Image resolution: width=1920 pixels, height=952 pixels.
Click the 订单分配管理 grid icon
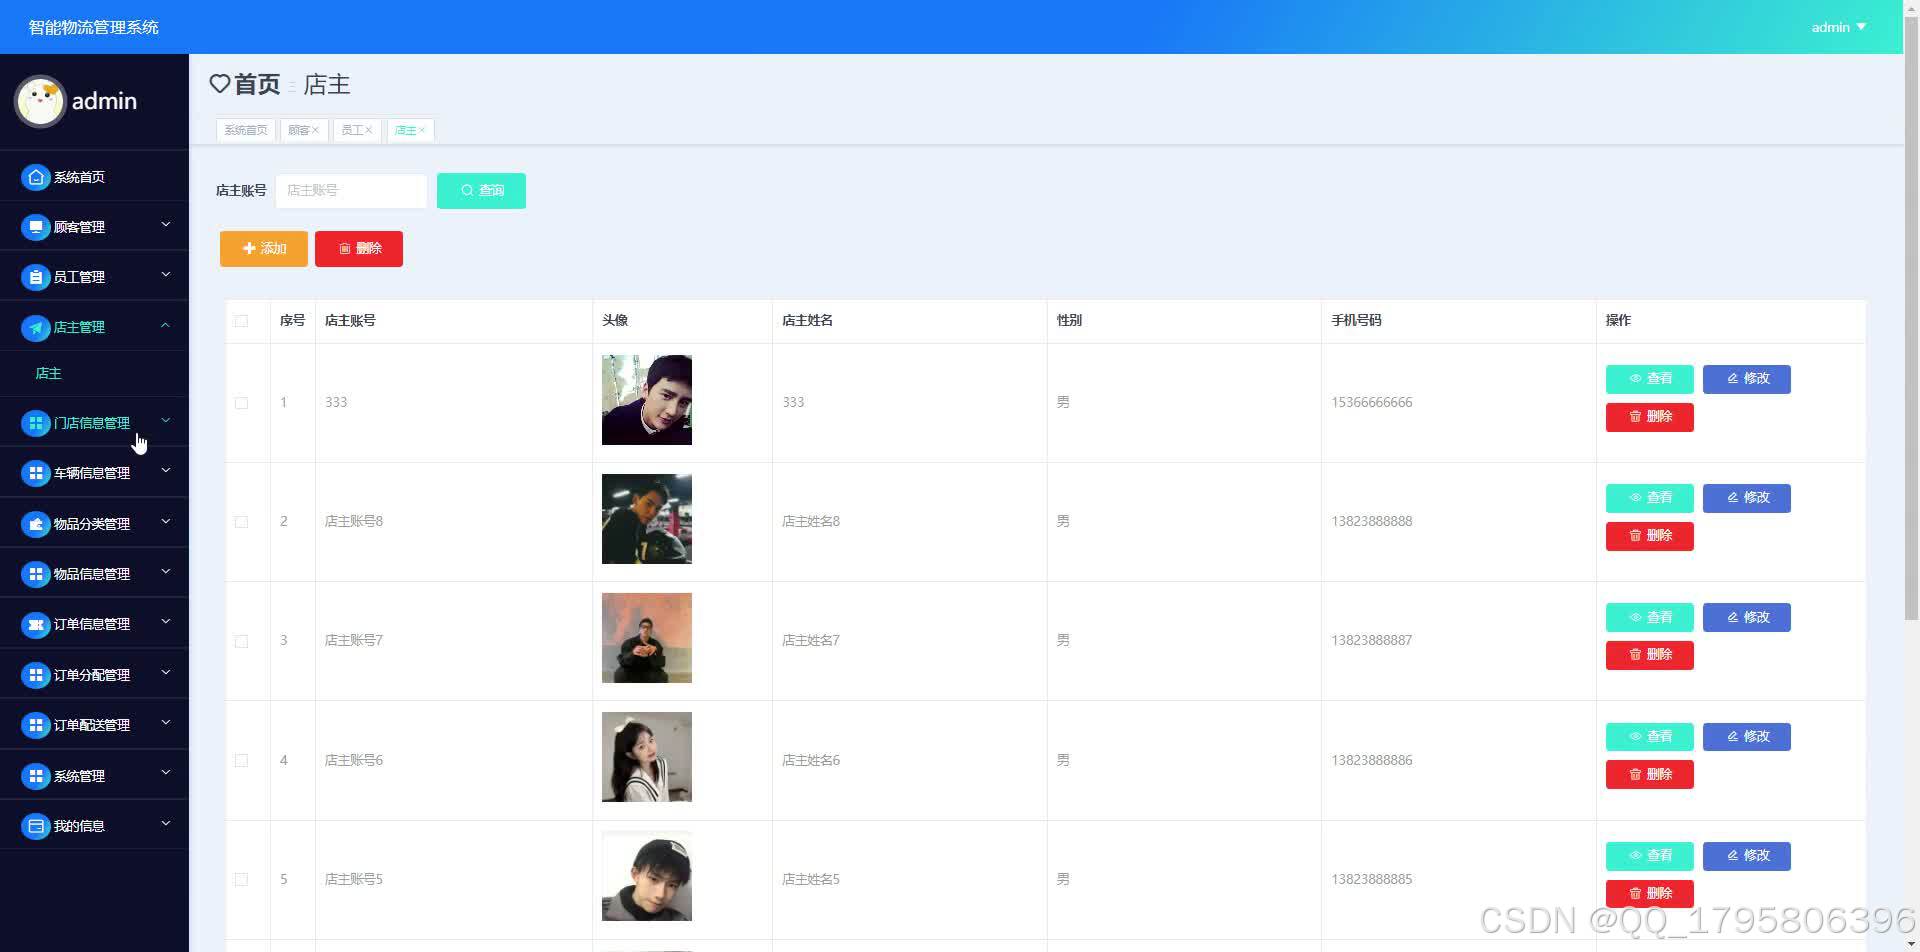click(36, 675)
